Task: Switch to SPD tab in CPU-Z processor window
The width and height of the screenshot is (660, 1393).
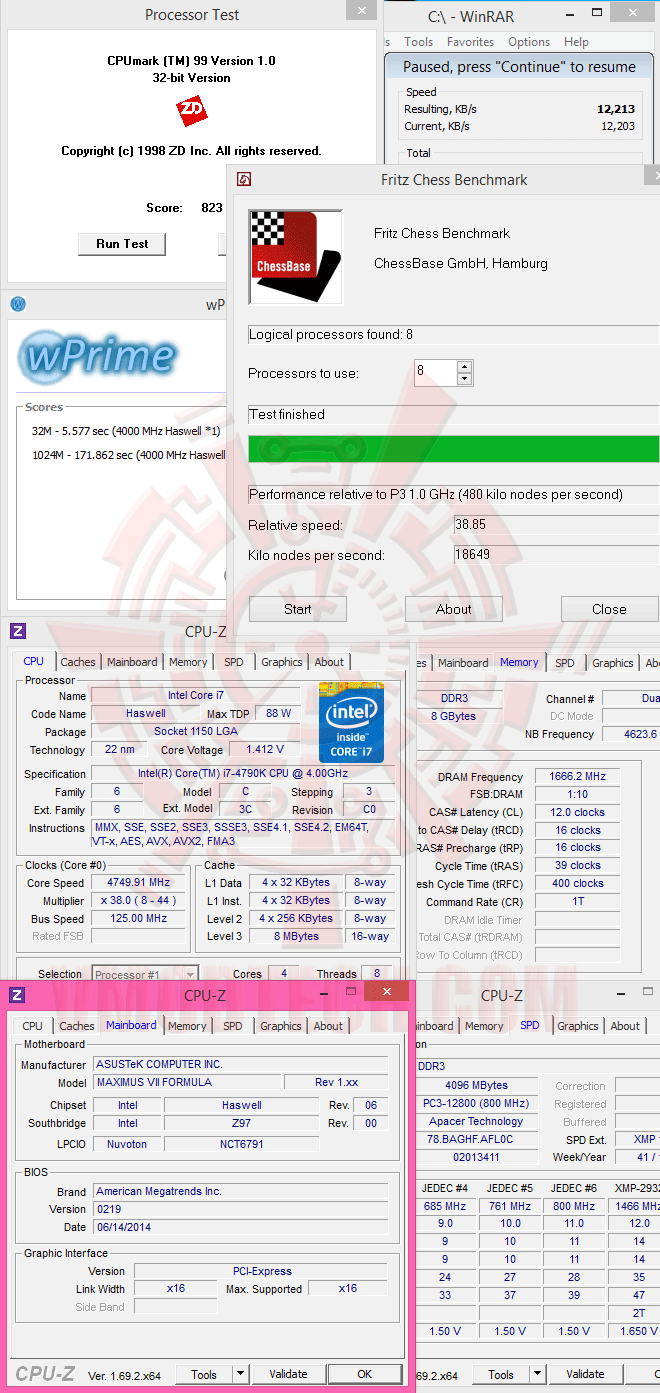Action: [x=233, y=662]
